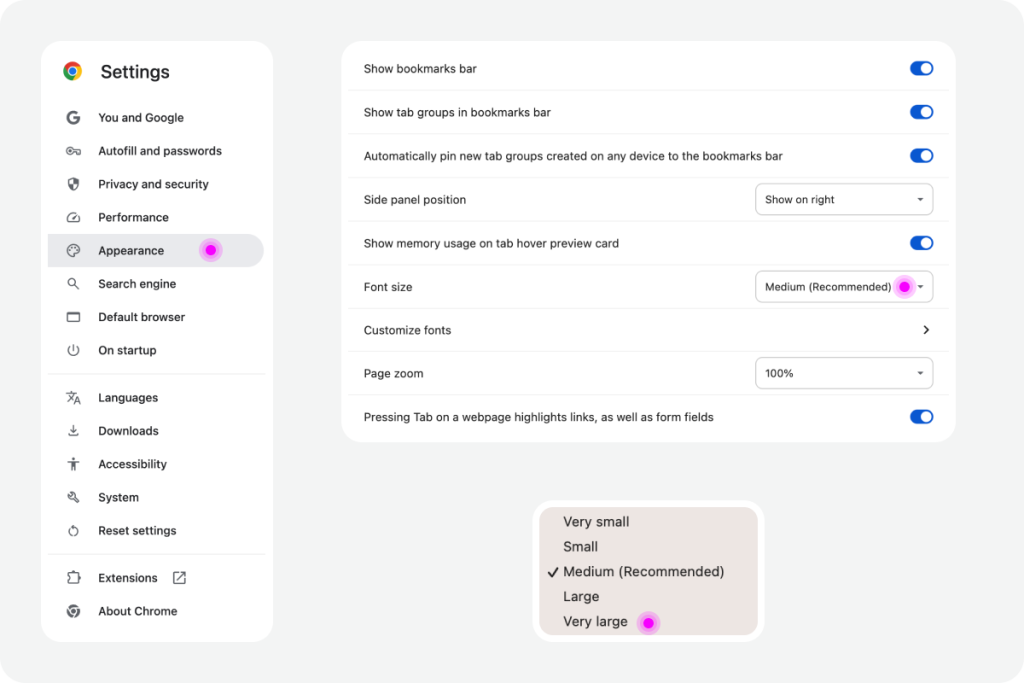Viewport: 1024px width, 683px height.
Task: Open the Font size combo box
Action: pos(843,287)
